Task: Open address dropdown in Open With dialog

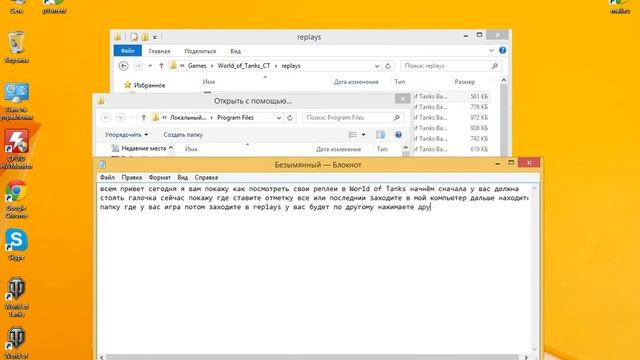Action: [x=279, y=118]
